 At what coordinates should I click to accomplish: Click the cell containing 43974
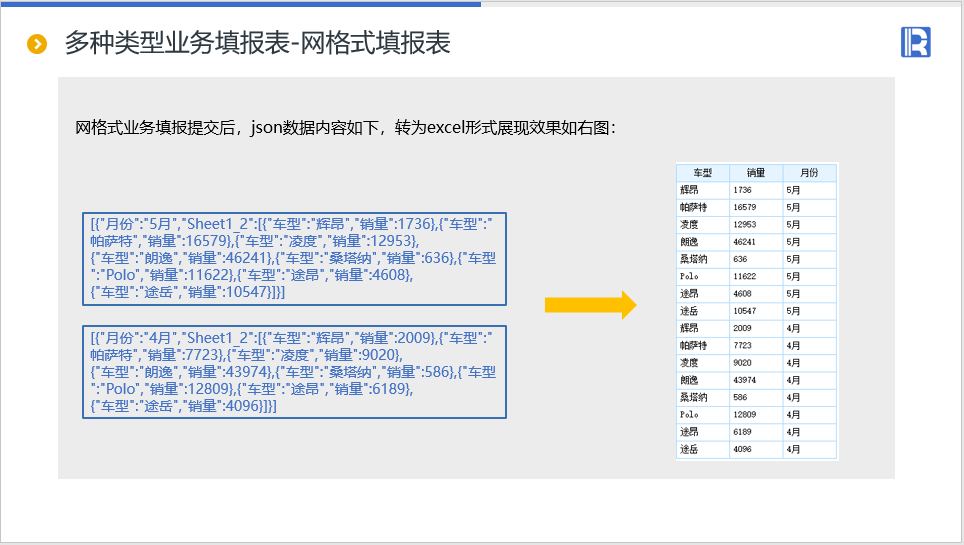click(x=755, y=380)
